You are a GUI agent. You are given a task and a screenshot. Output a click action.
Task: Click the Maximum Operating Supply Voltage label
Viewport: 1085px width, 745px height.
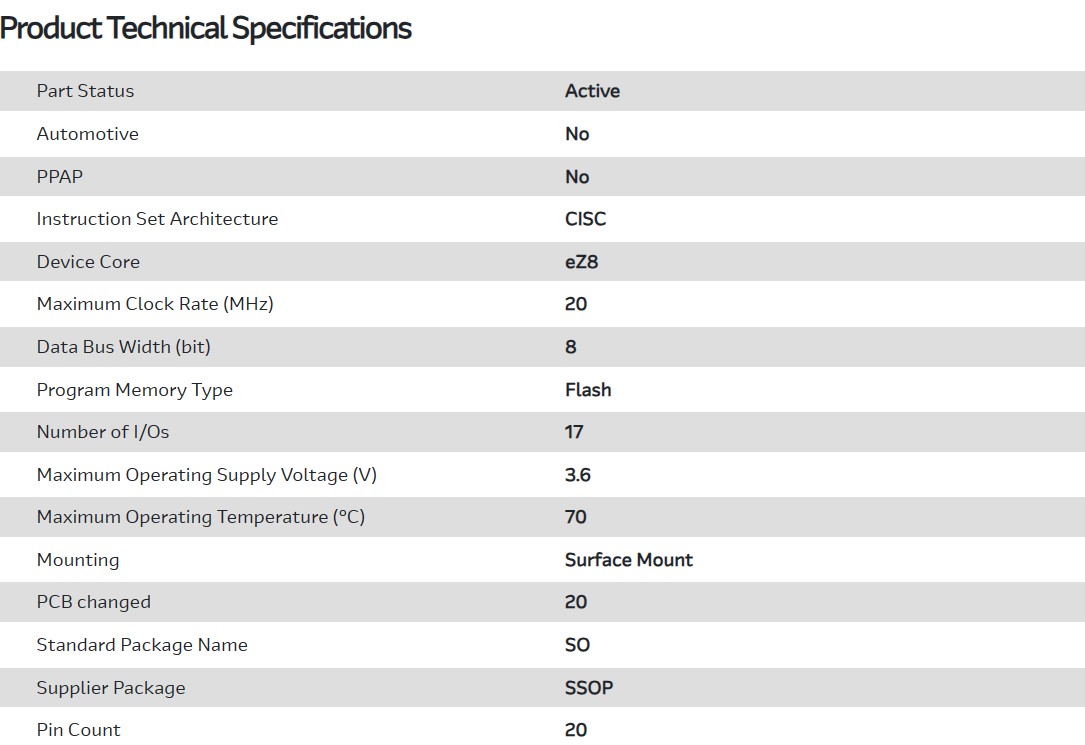tap(207, 475)
